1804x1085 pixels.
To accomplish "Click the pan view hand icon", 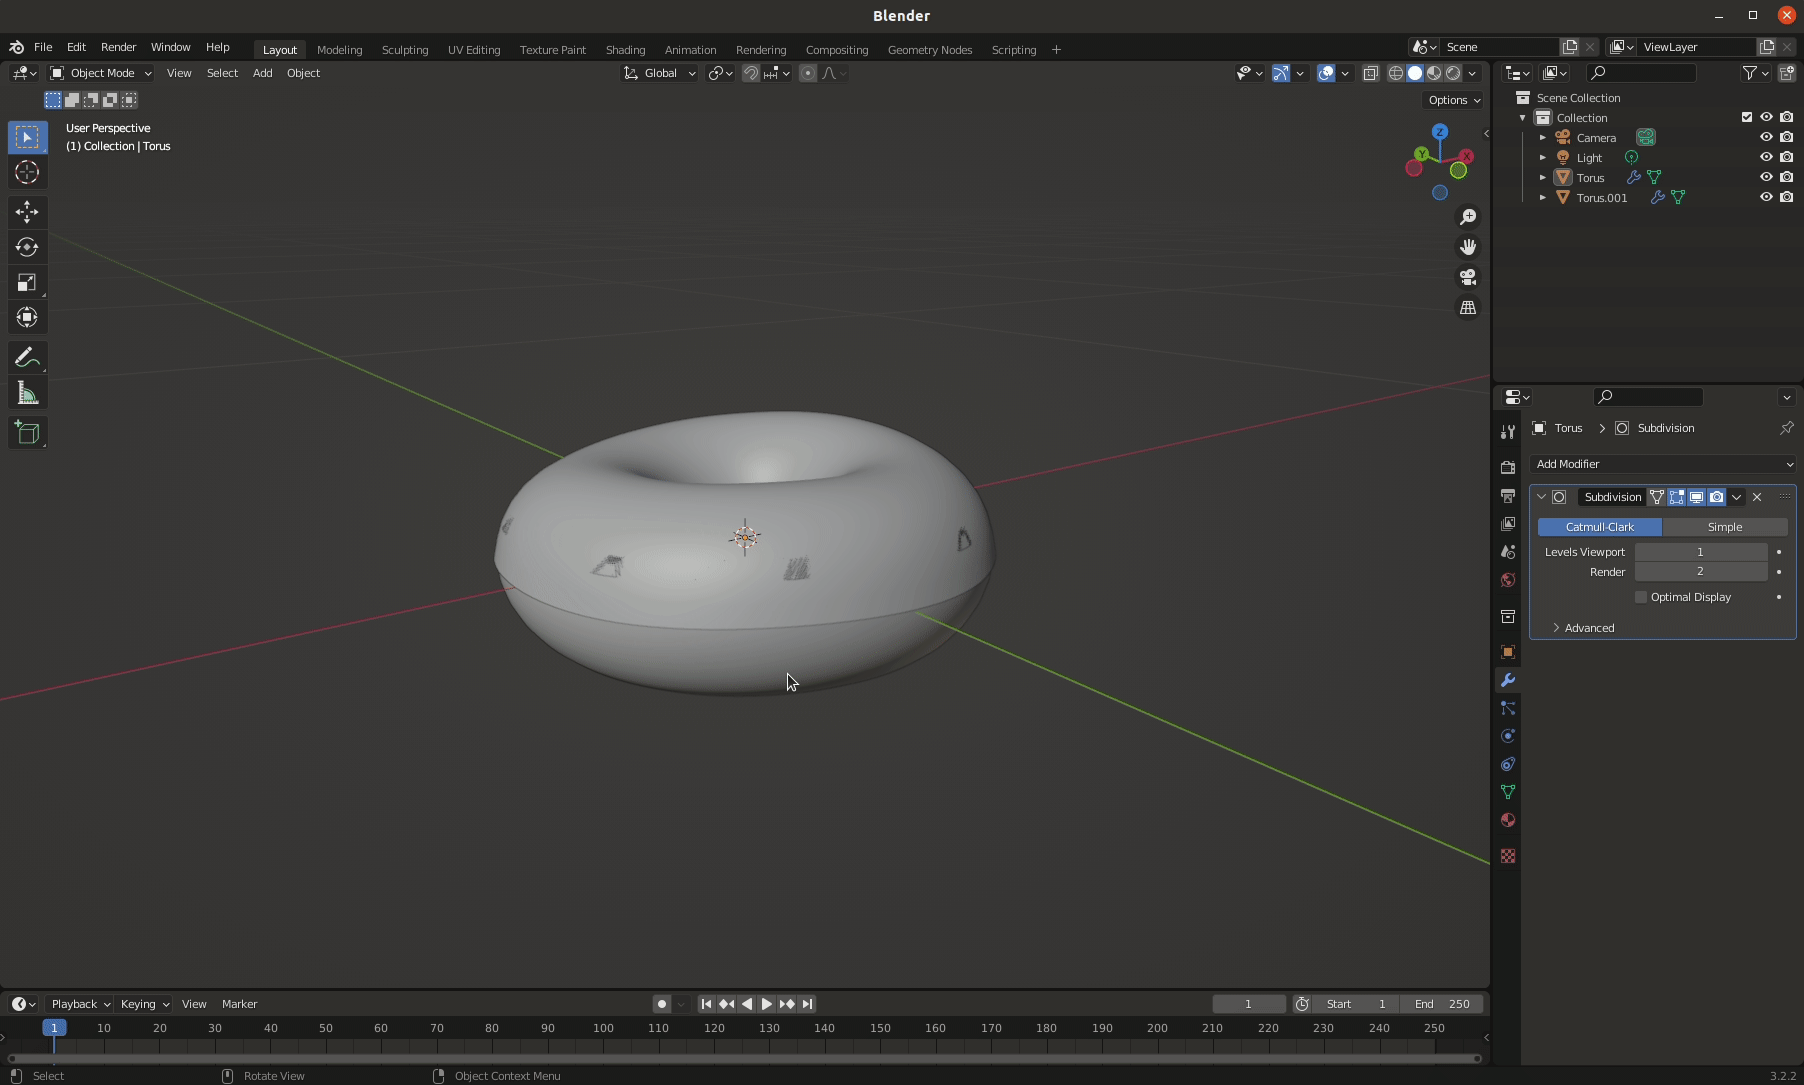I will pyautogui.click(x=1468, y=247).
